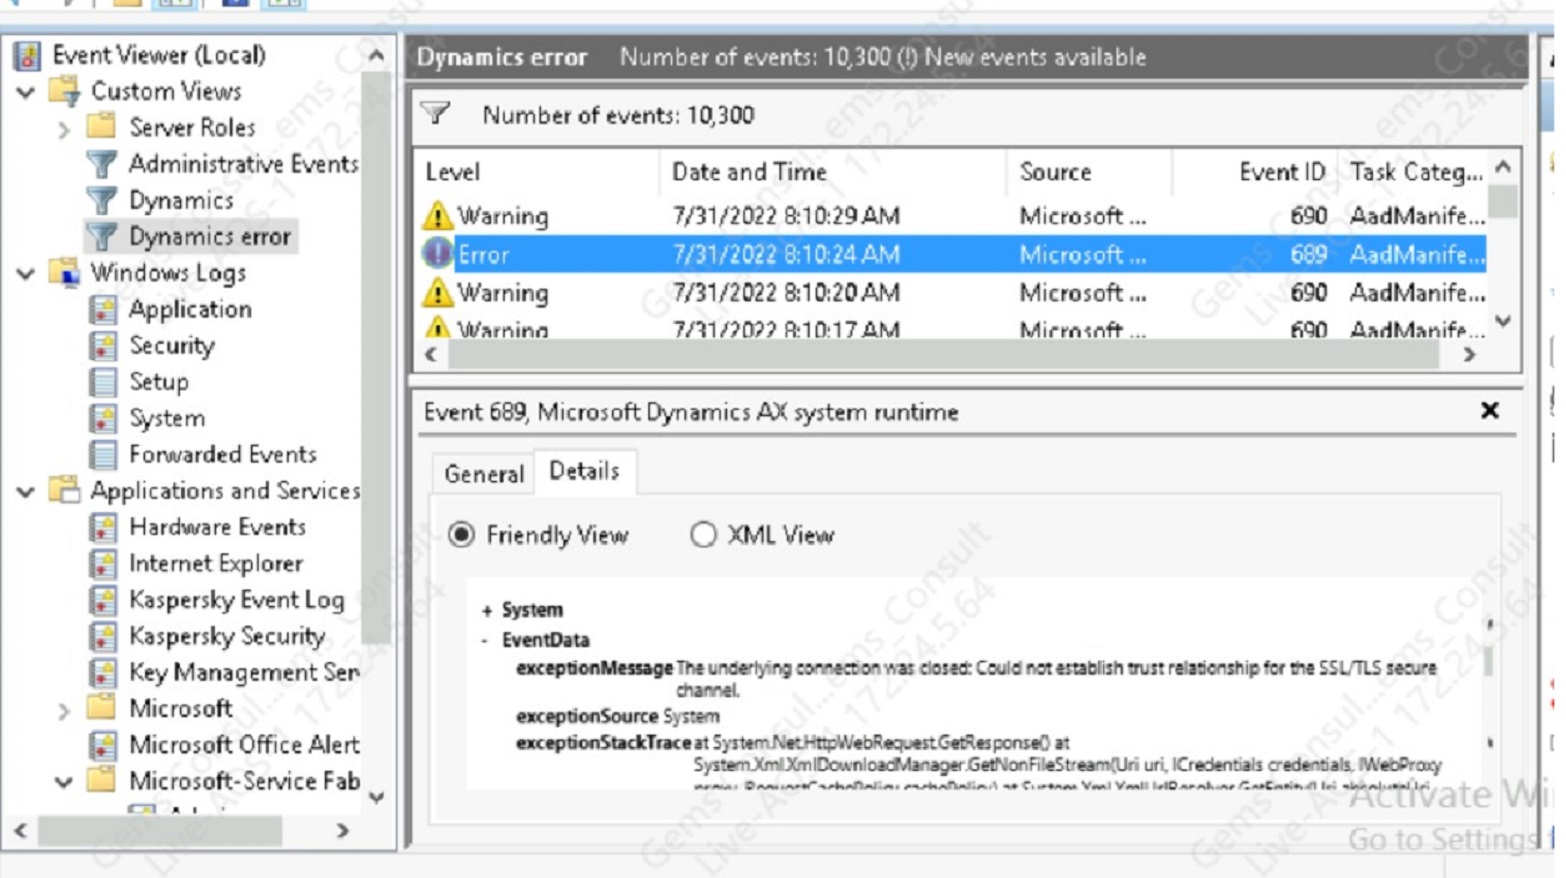Screen dimensions: 1566x878
Task: Open the Internet Explorer log icon
Action: (103, 564)
